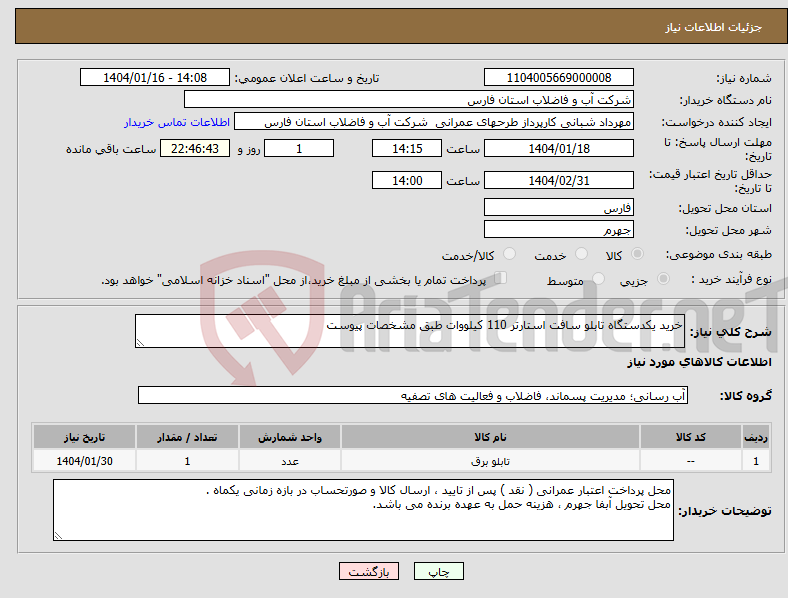Screen dimensions: 788x598
Task: Click the چاپ (print) button
Action: click(438, 571)
